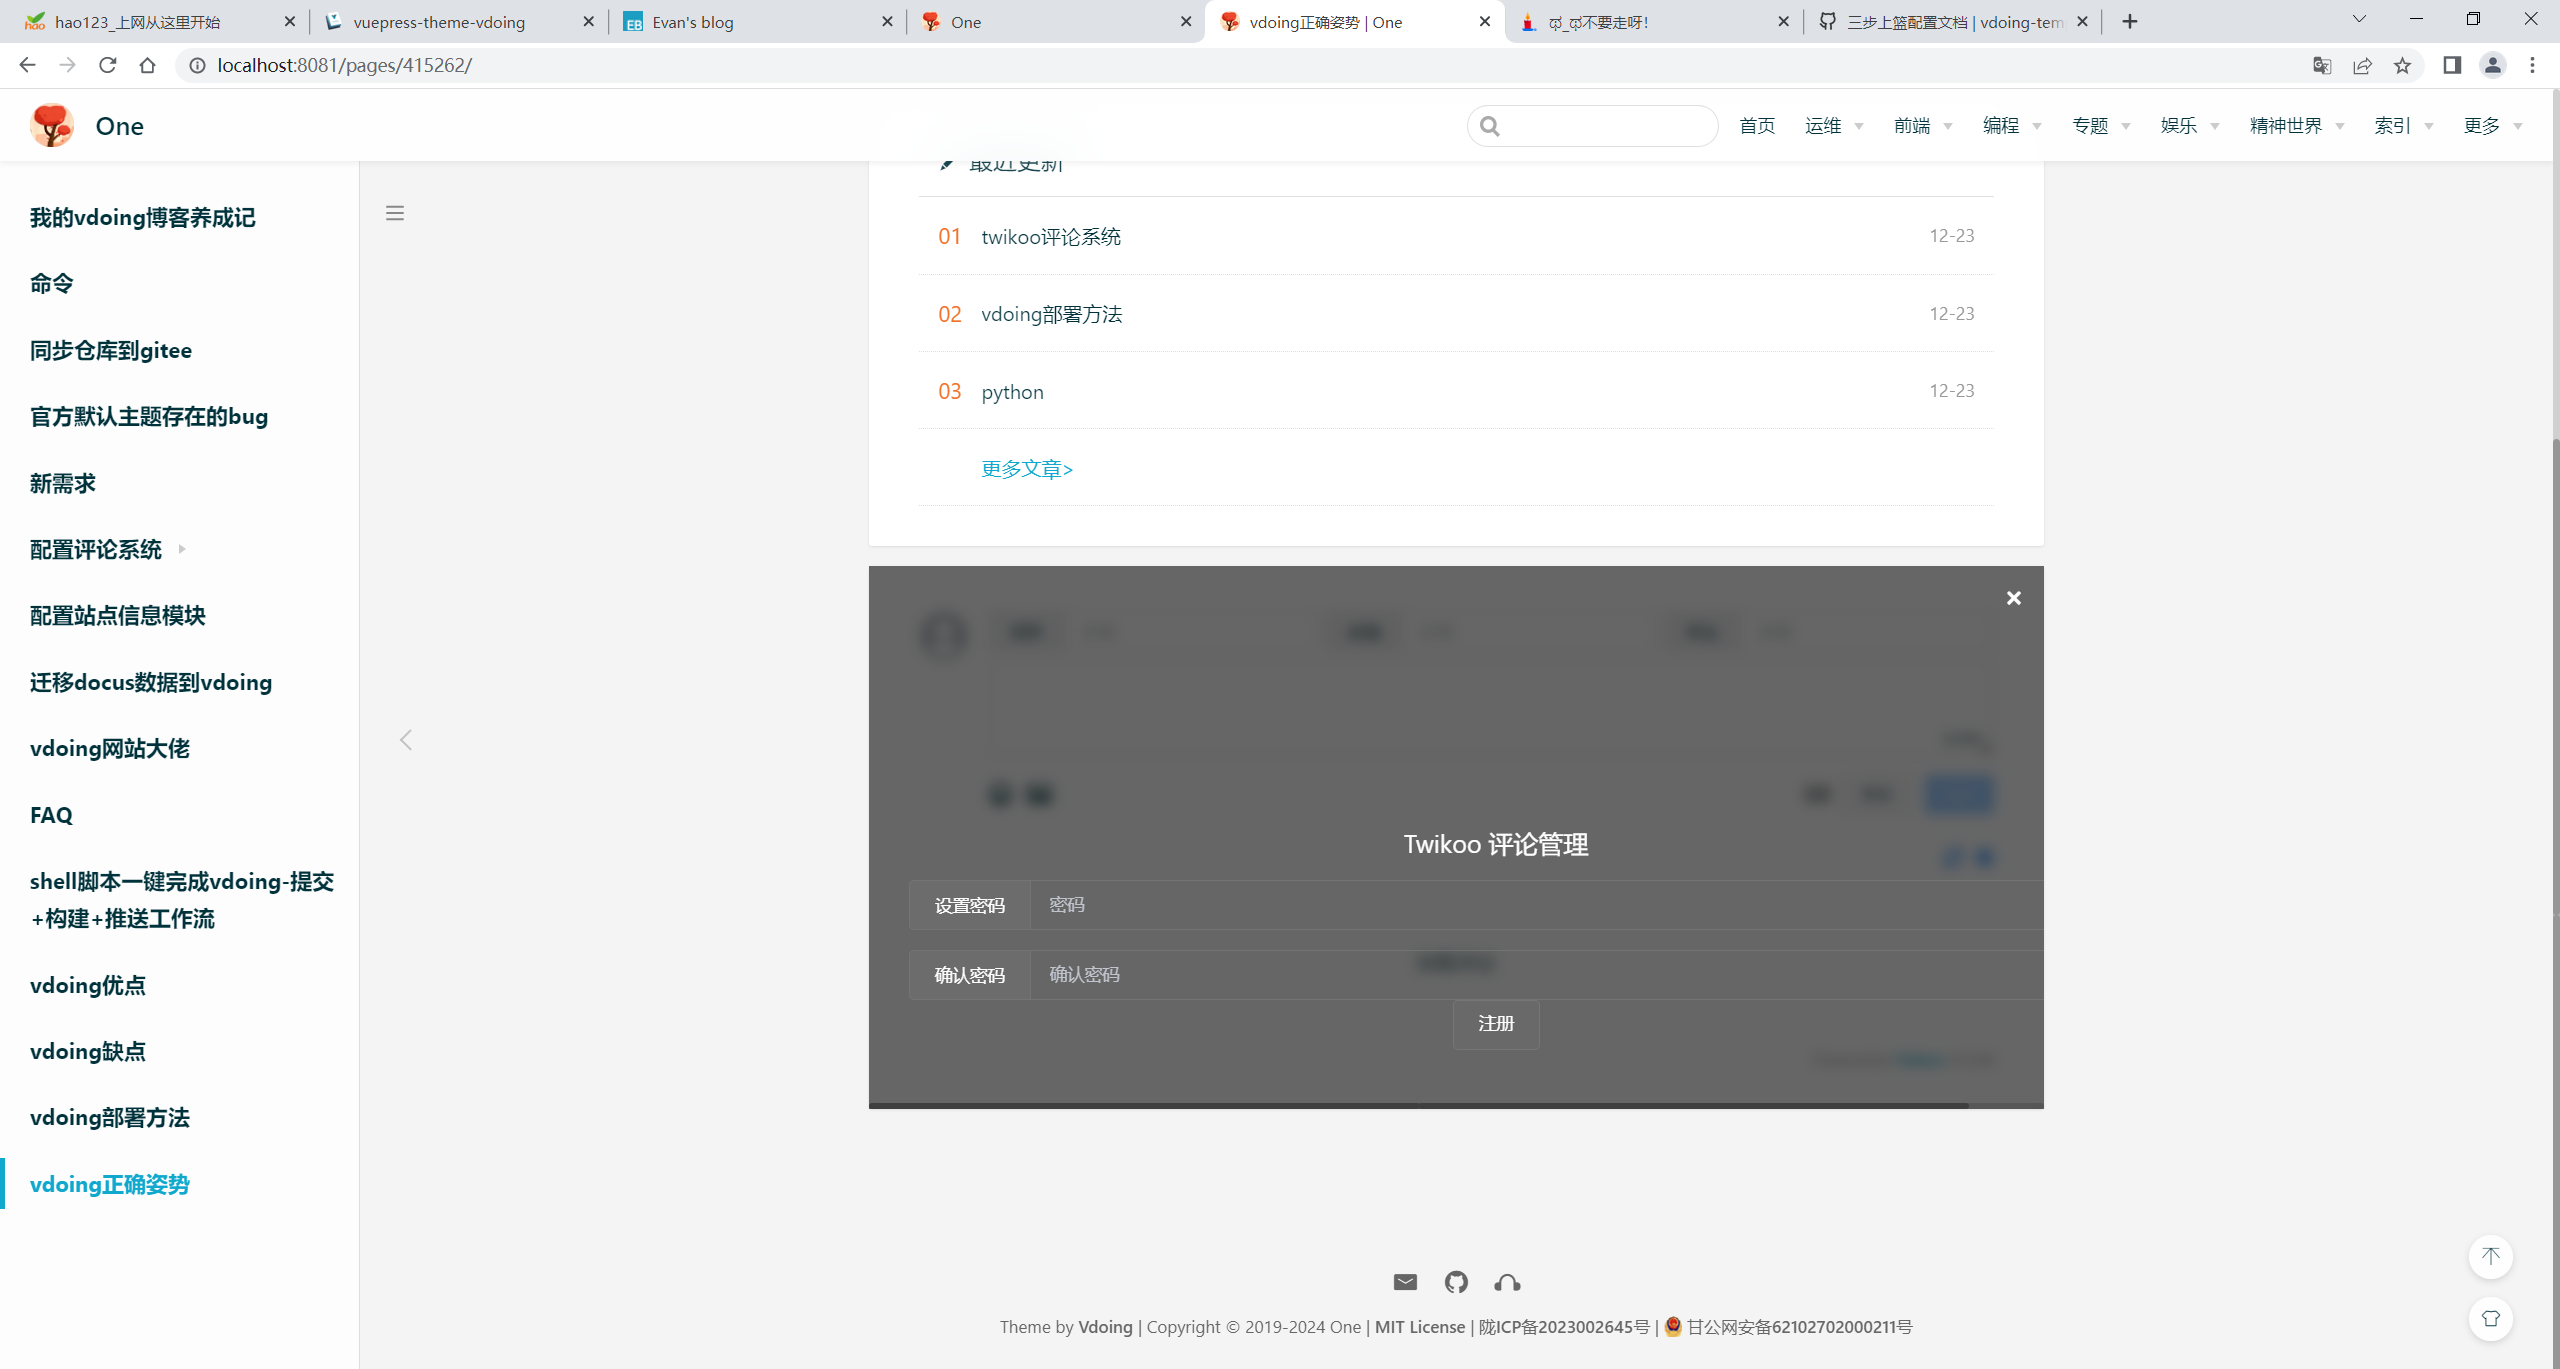The image size is (2560, 1369).
Task: Focus the 确认密码 confirm field
Action: tap(1536, 975)
